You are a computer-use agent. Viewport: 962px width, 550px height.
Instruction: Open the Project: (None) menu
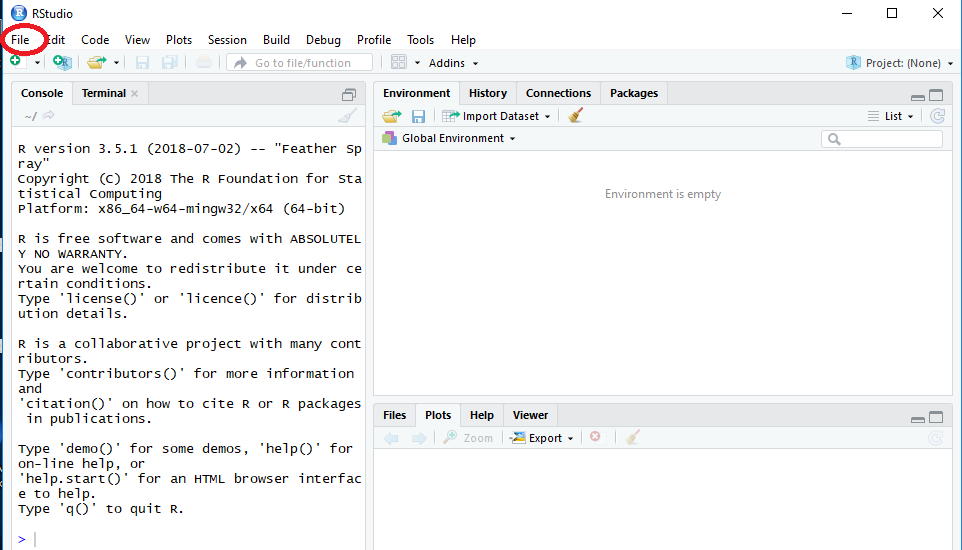(899, 63)
